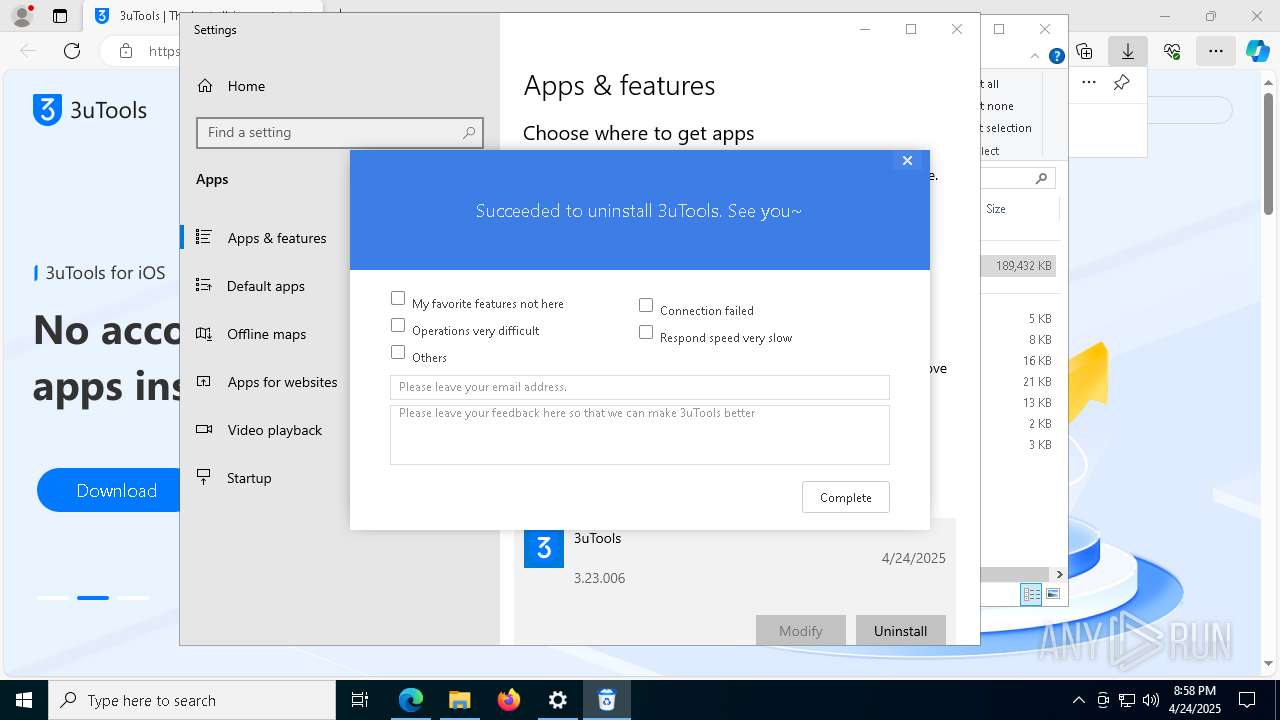Click search magnifier in Find a setting
The image size is (1280, 720).
[469, 132]
